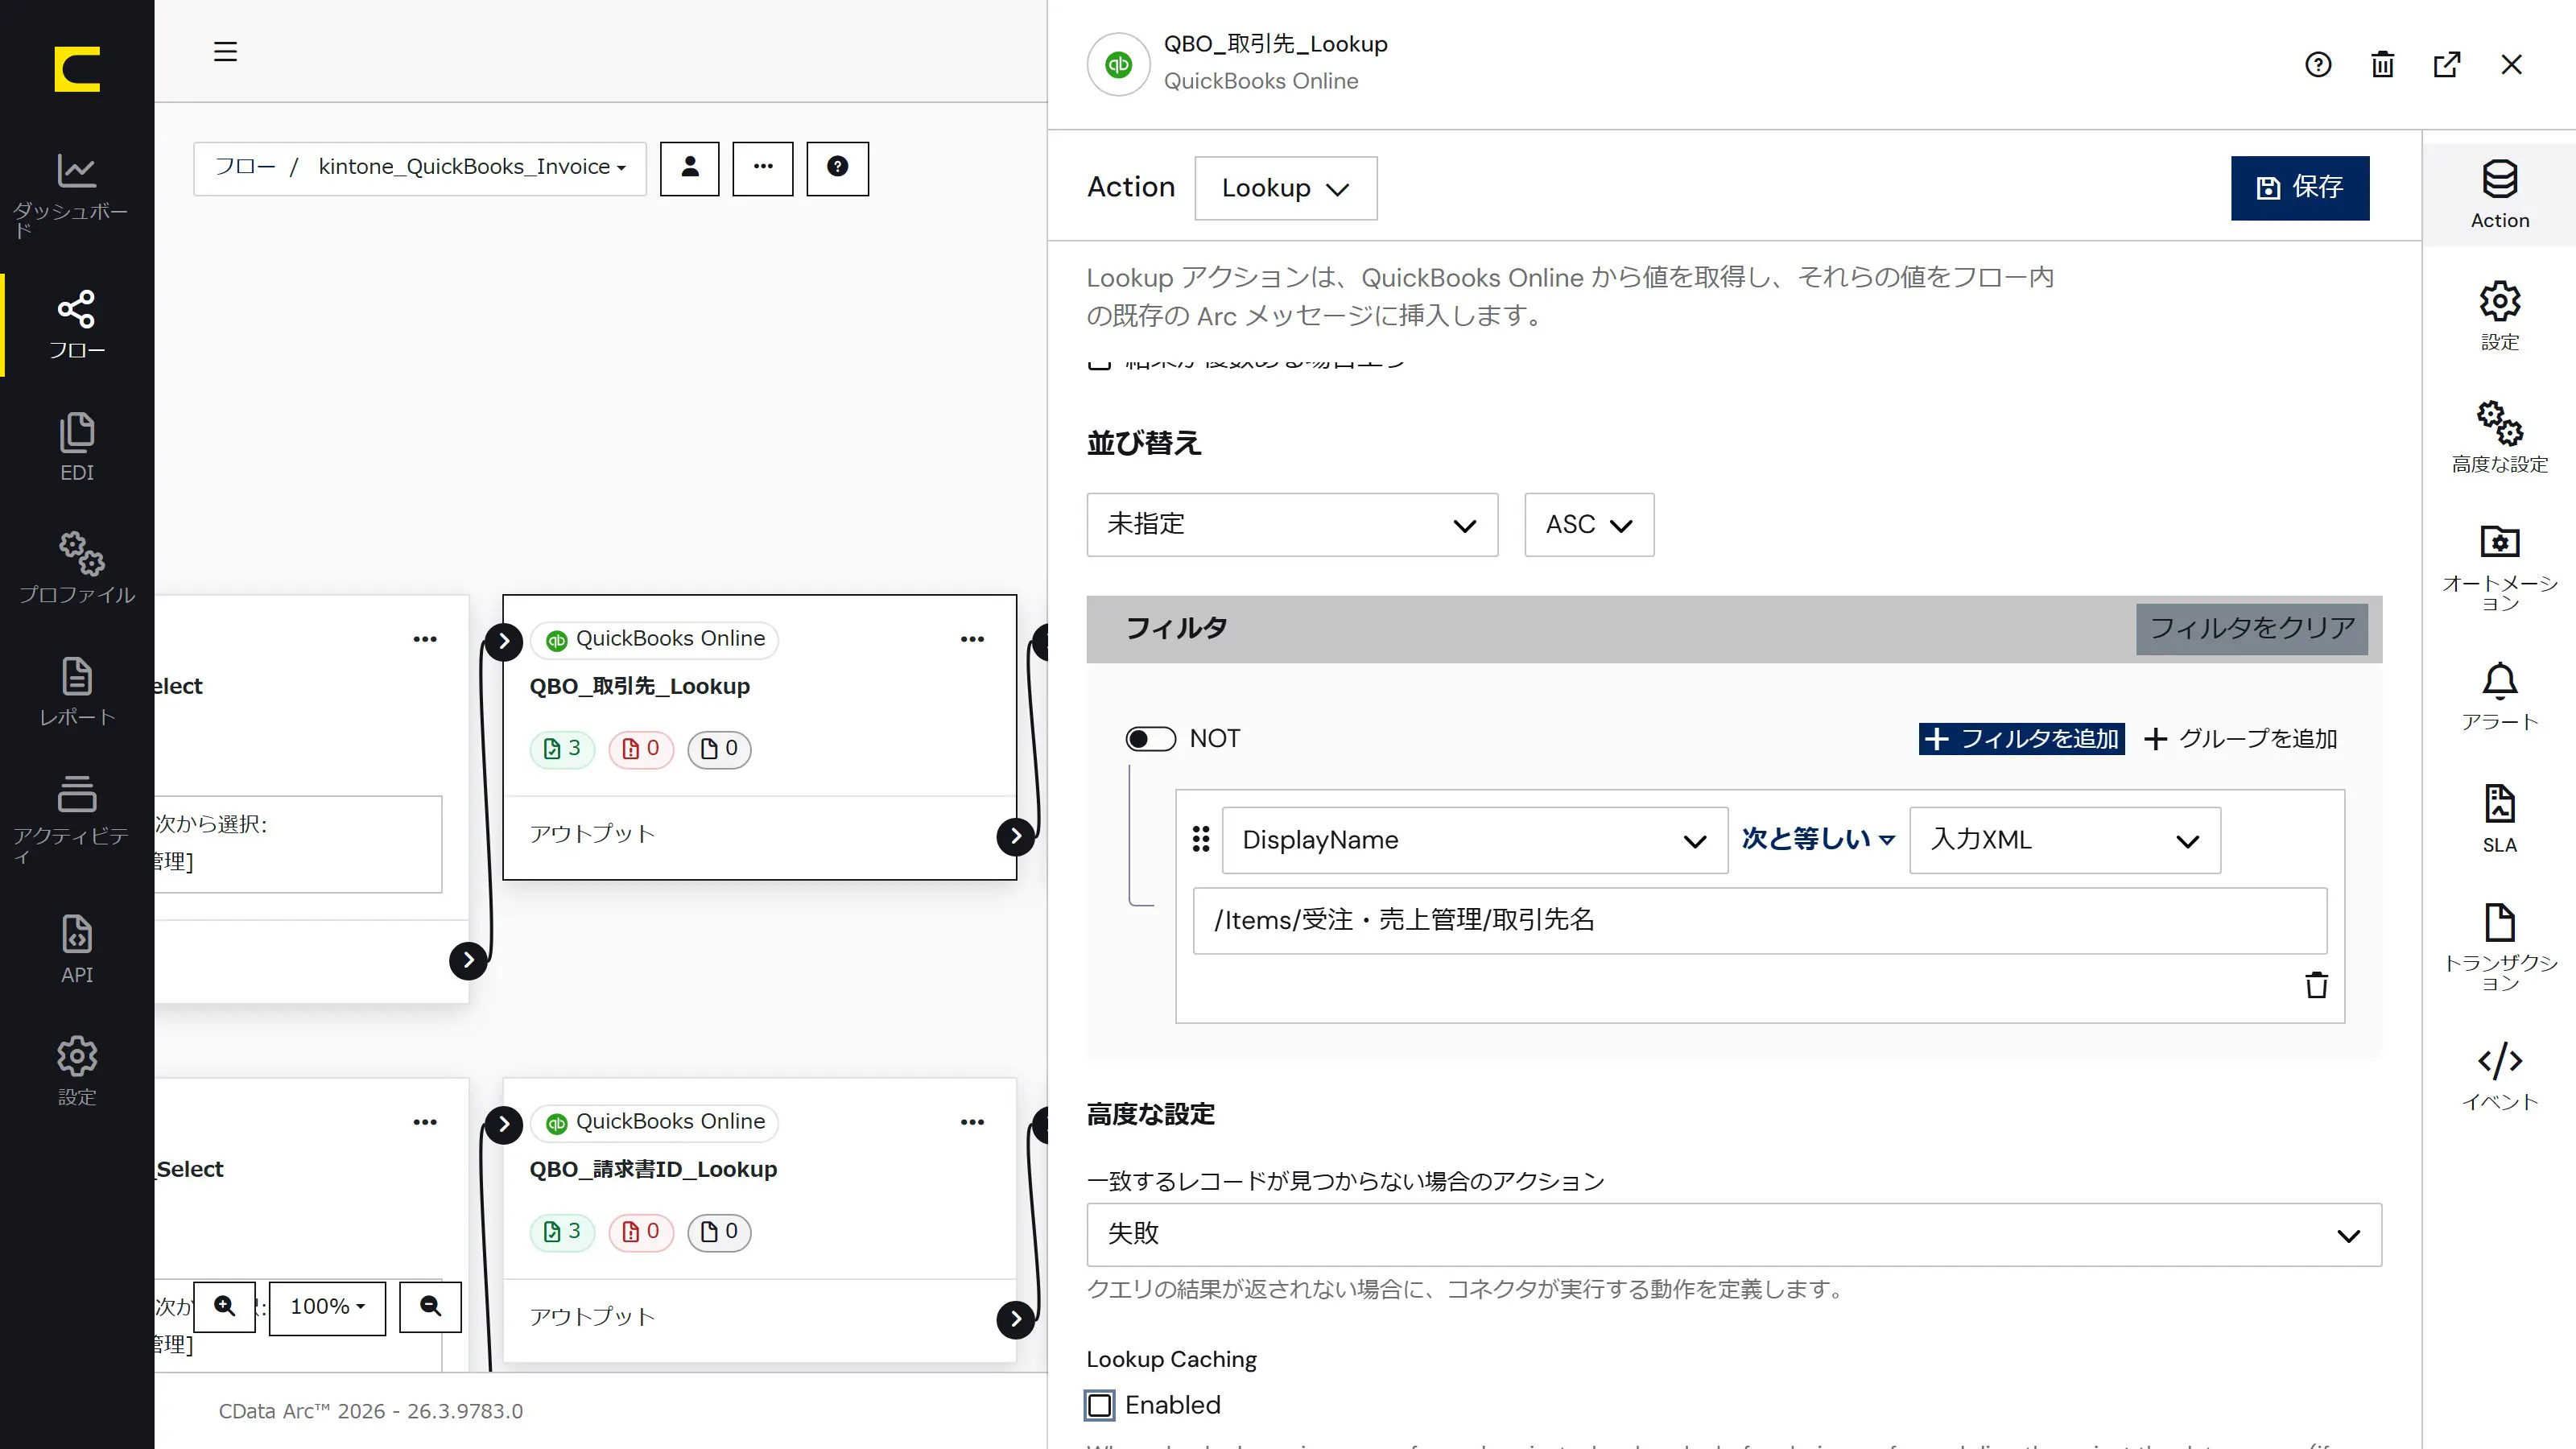Screen dimensions: 2576x1449
Task: Delete the DisplayName filter row
Action: (2316, 984)
